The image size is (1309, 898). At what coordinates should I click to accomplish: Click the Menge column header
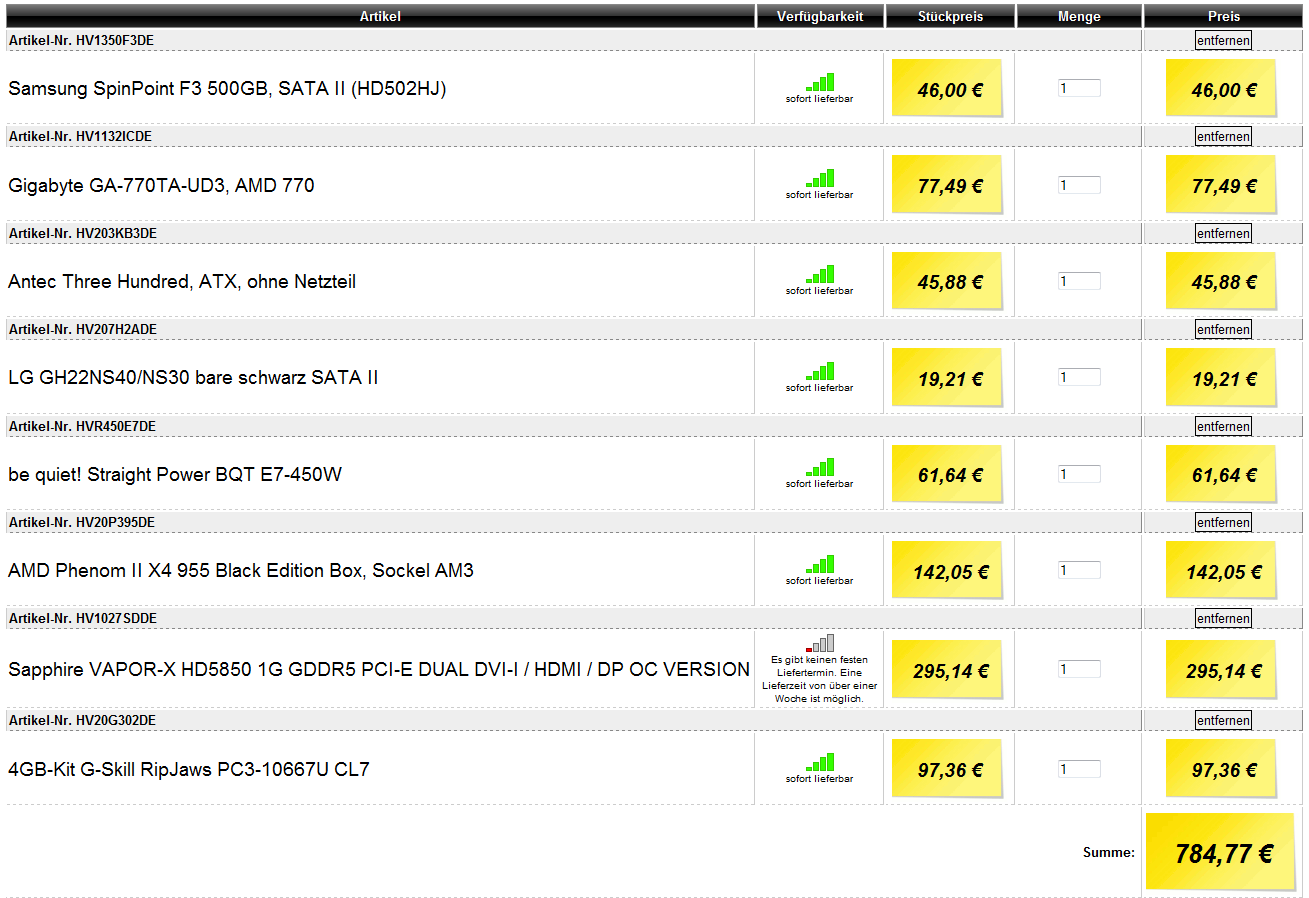(1079, 16)
